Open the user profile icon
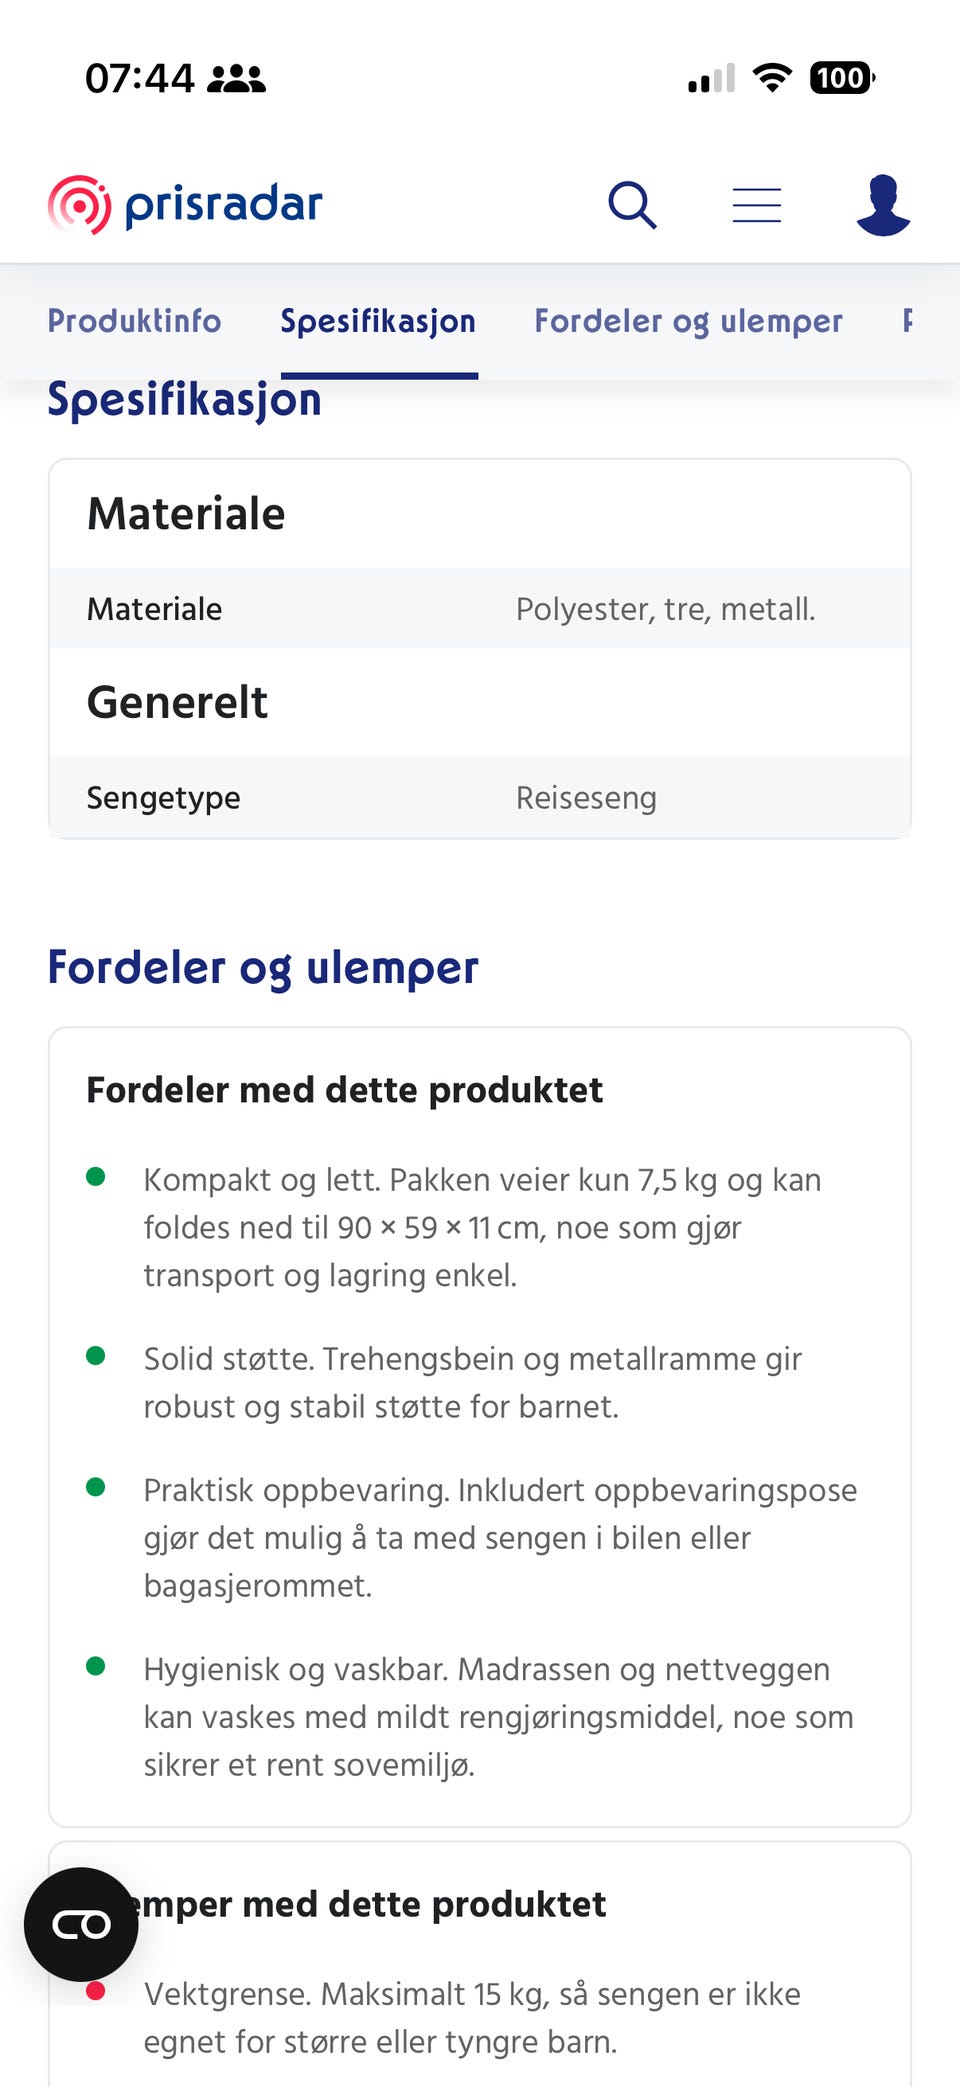Screen dimensions: 960x2087 [883, 205]
